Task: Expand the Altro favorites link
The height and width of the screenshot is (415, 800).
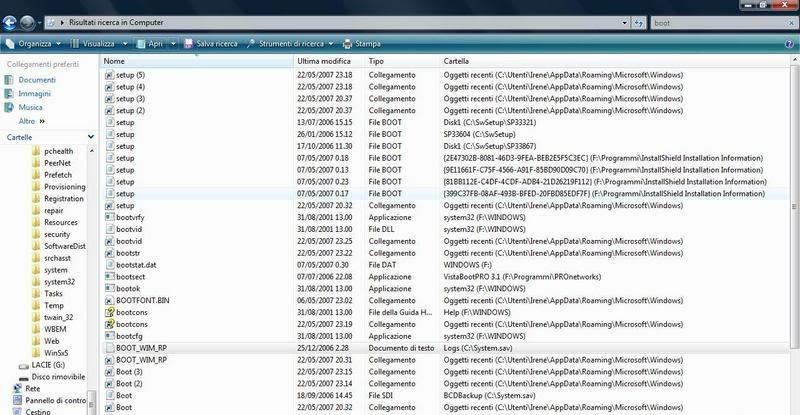Action: [32, 121]
